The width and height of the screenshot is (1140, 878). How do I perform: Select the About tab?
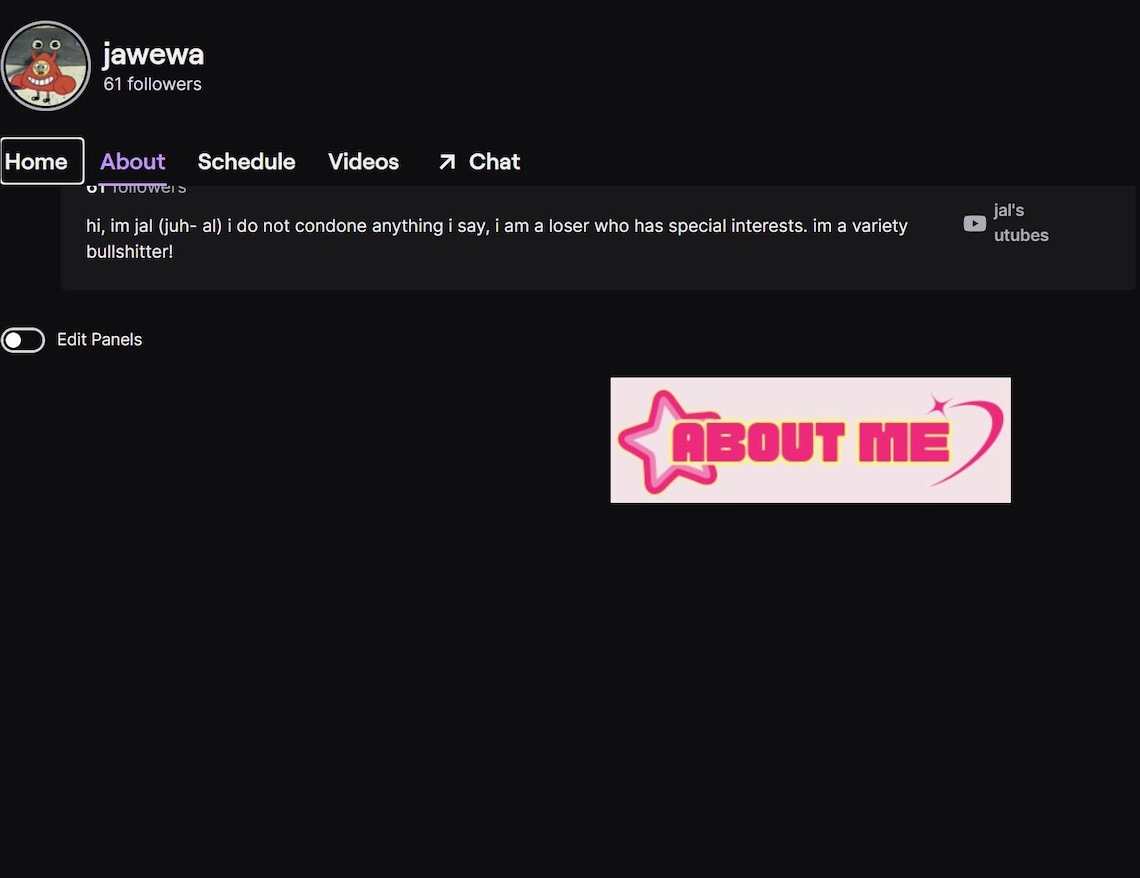pos(133,158)
